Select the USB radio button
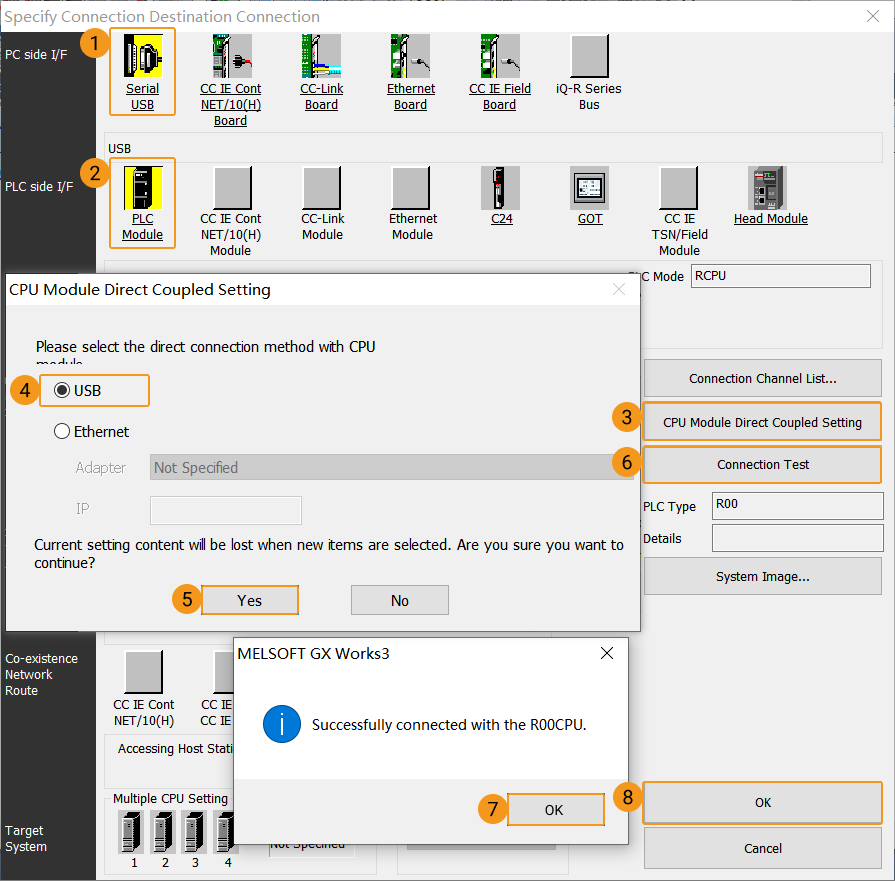Image resolution: width=895 pixels, height=881 pixels. (x=63, y=391)
